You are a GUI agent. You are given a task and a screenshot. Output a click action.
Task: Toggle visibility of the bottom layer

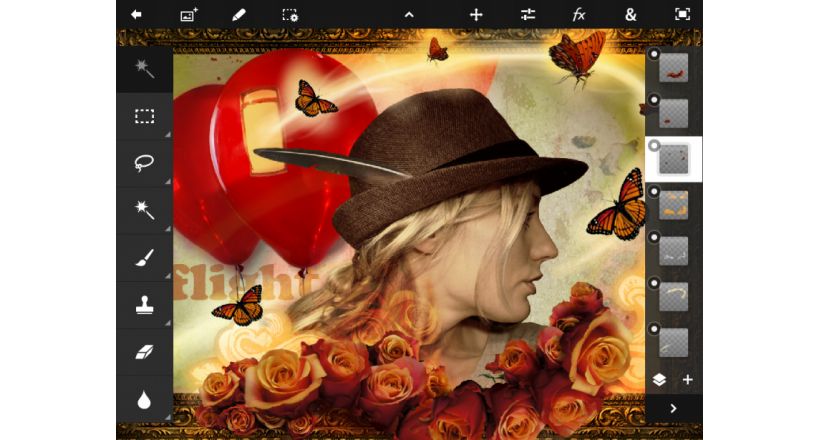[x=654, y=329]
